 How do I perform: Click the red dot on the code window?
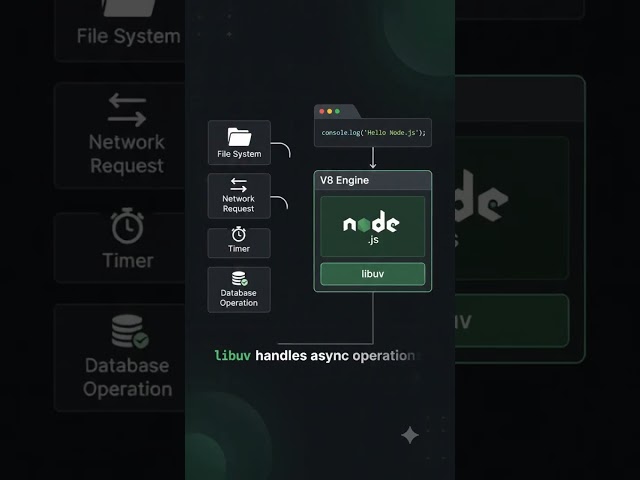[x=322, y=111]
